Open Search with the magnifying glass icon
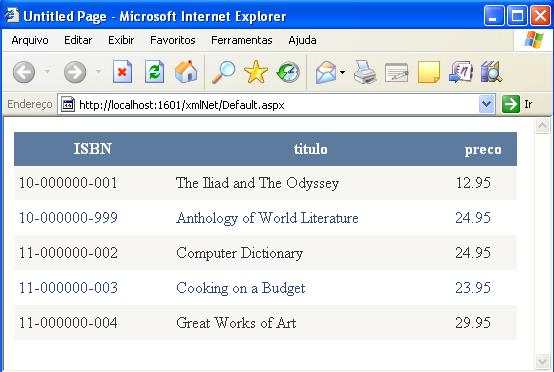Image resolution: width=554 pixels, height=372 pixels. [x=223, y=72]
